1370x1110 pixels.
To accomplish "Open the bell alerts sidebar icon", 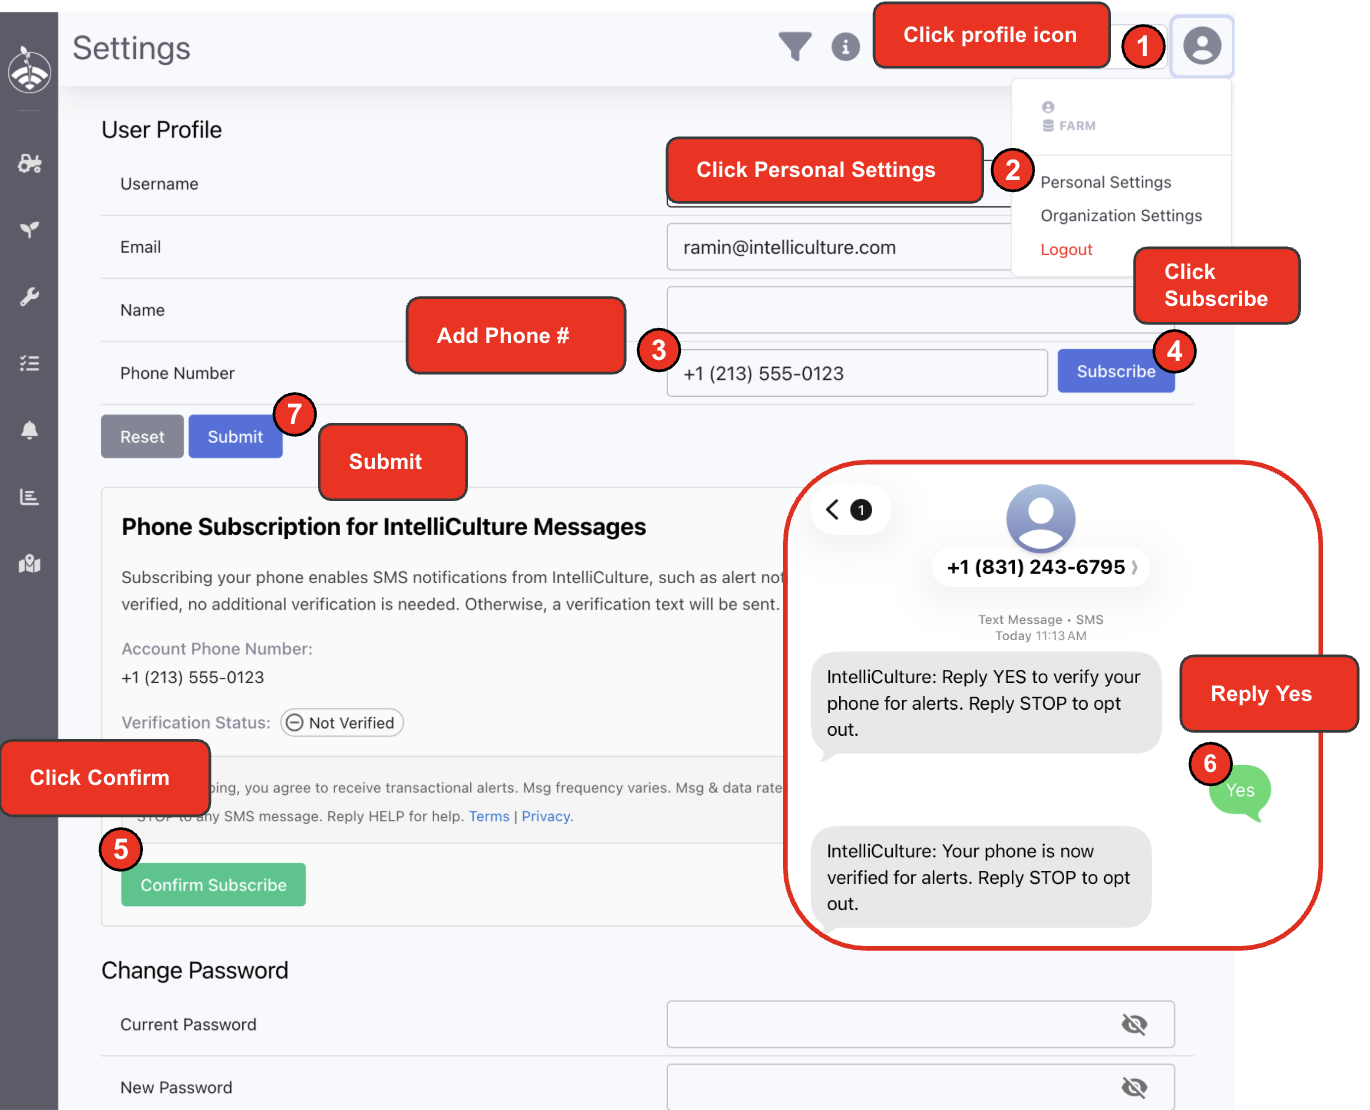I will [29, 430].
